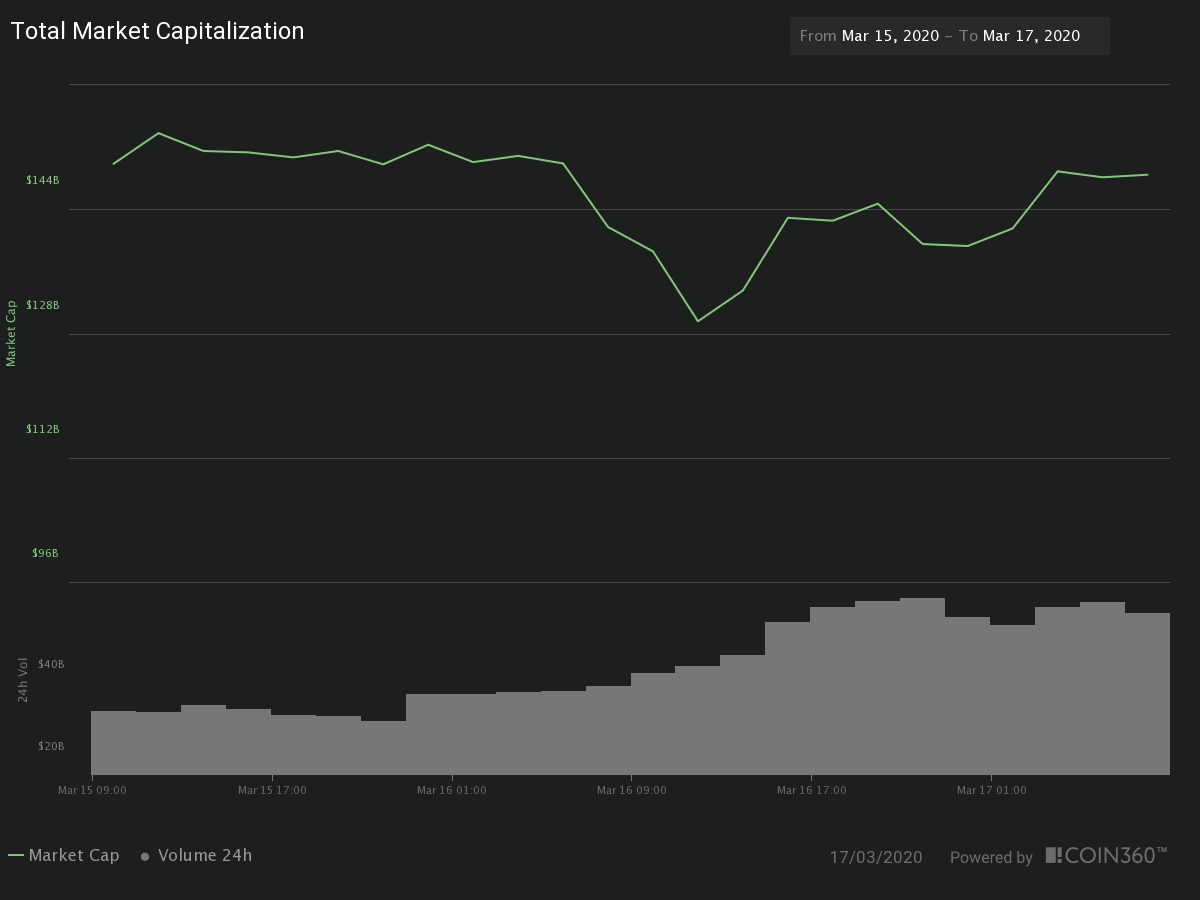
Task: Click the Market Cap axis title text
Action: point(12,330)
